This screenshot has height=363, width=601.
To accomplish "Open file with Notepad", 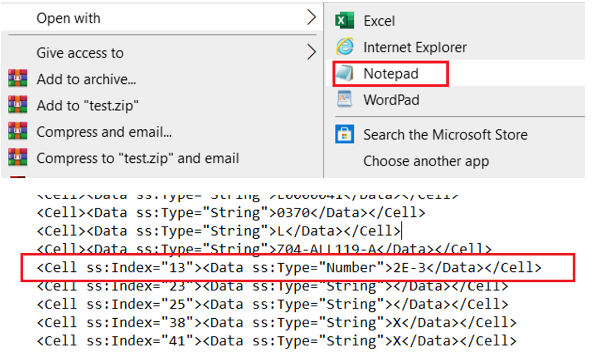I will 391,74.
